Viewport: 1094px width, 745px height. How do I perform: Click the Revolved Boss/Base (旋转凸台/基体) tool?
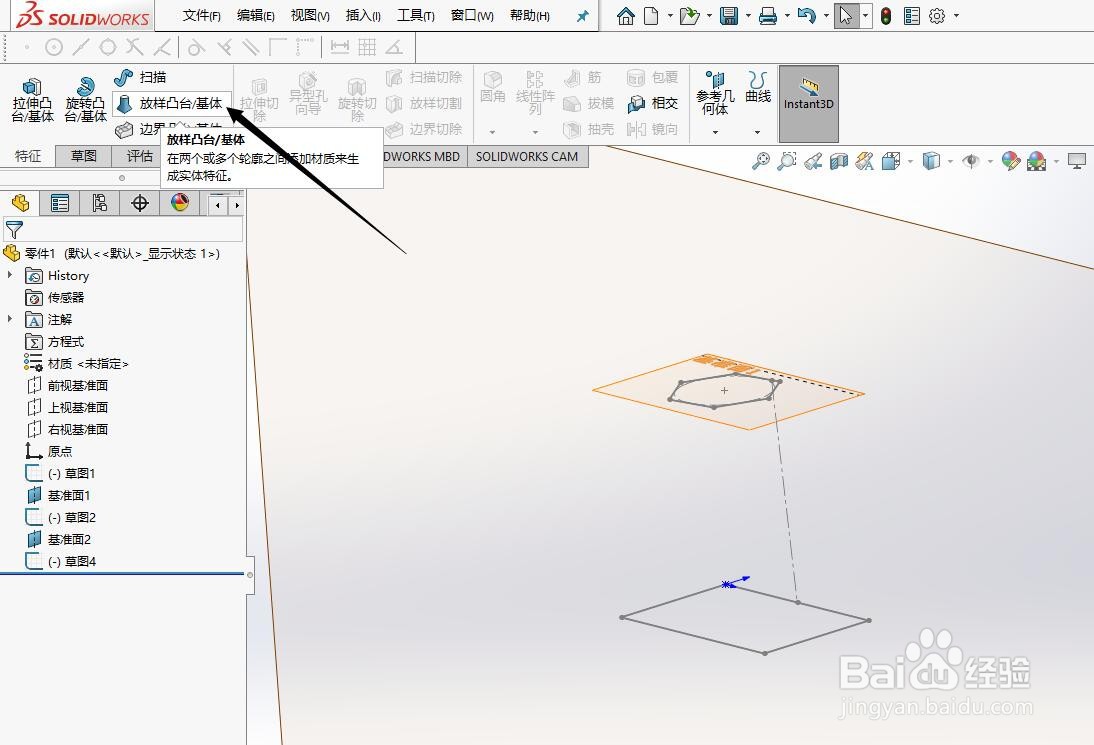85,100
